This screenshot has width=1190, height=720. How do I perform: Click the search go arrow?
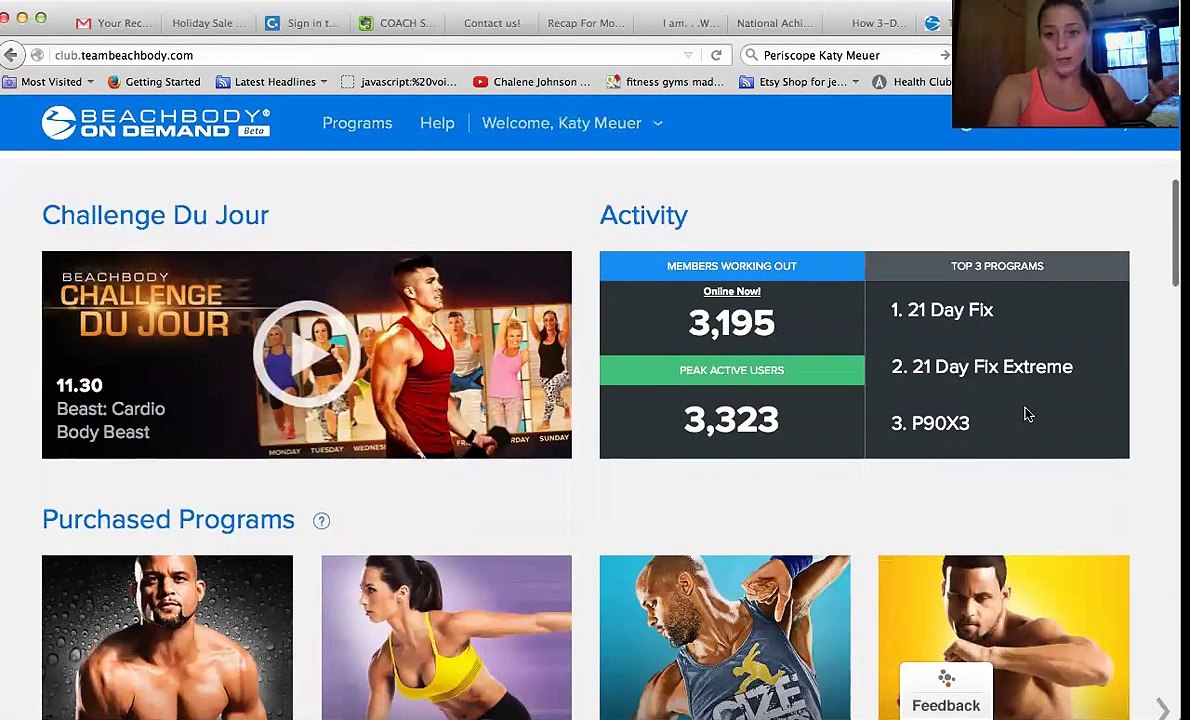tap(944, 55)
